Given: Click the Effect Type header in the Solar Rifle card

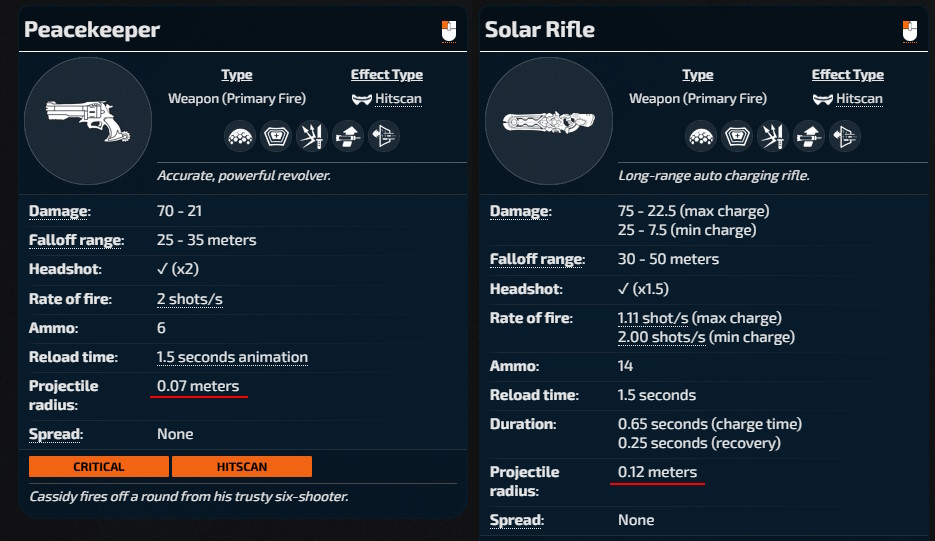Looking at the screenshot, I should [x=848, y=75].
